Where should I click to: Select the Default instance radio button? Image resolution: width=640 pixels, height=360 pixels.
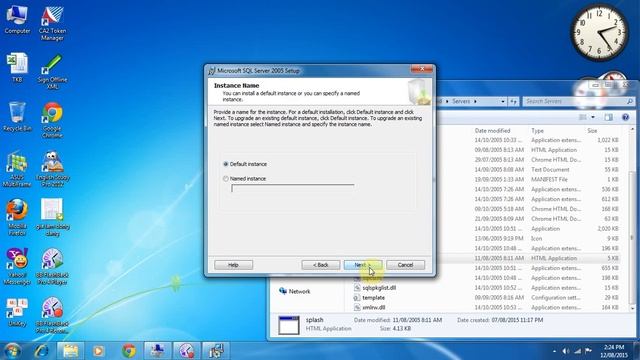(x=226, y=164)
